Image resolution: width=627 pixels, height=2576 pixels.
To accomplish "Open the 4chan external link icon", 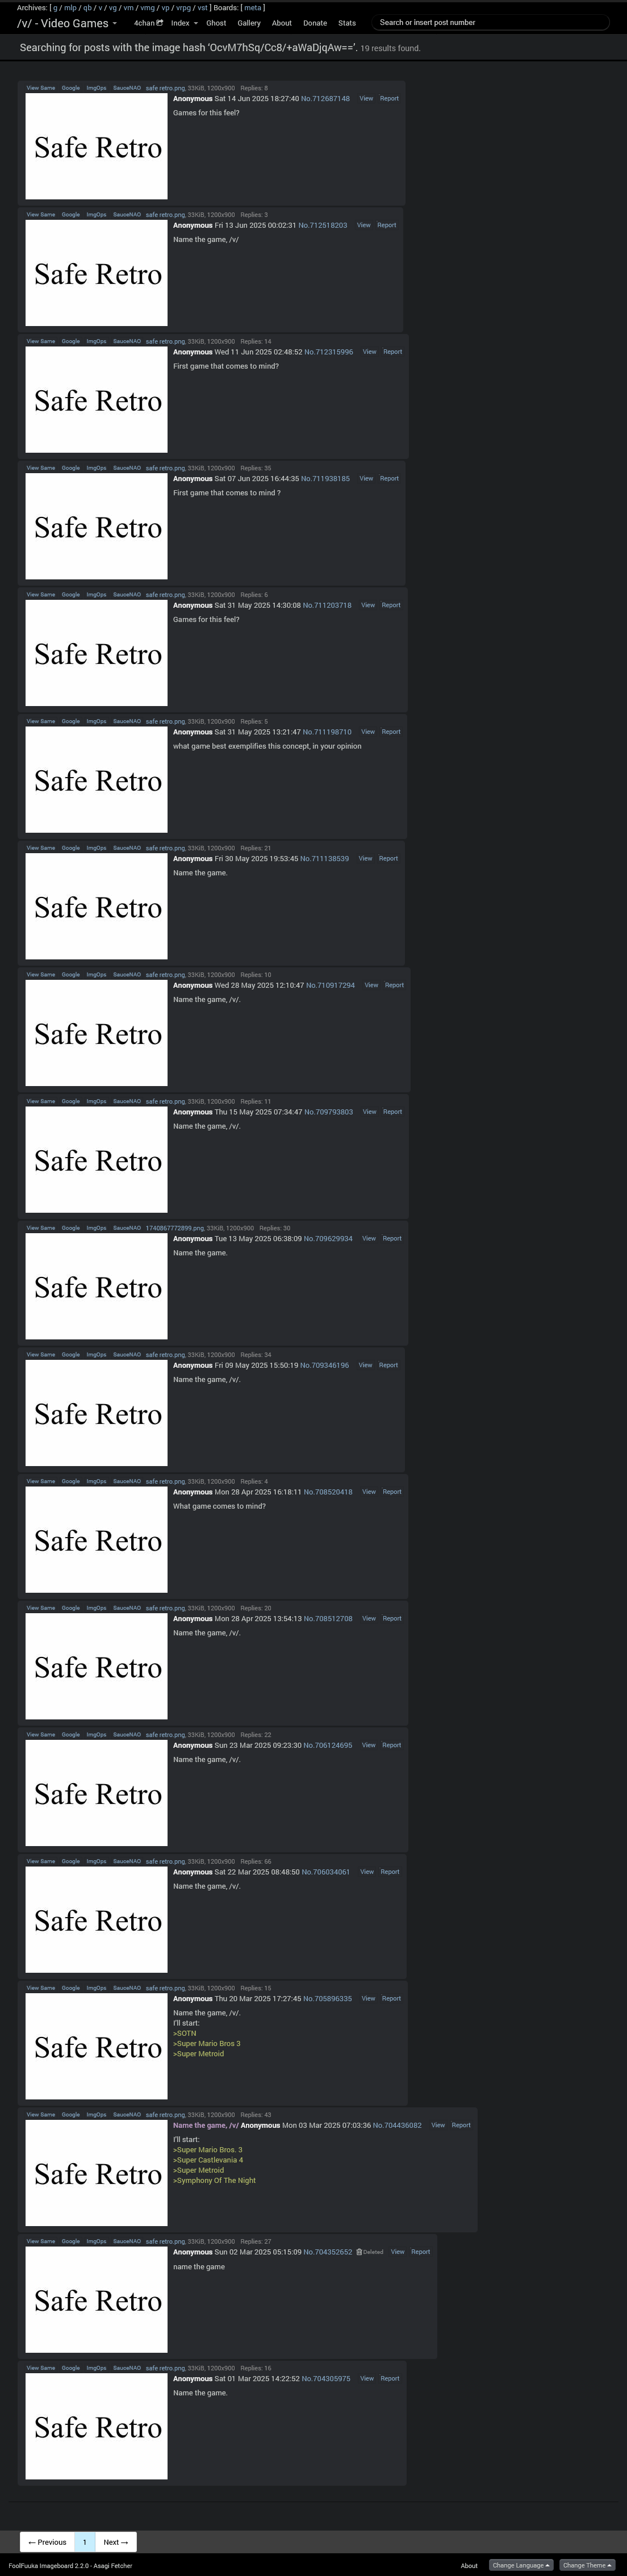I will [159, 23].
